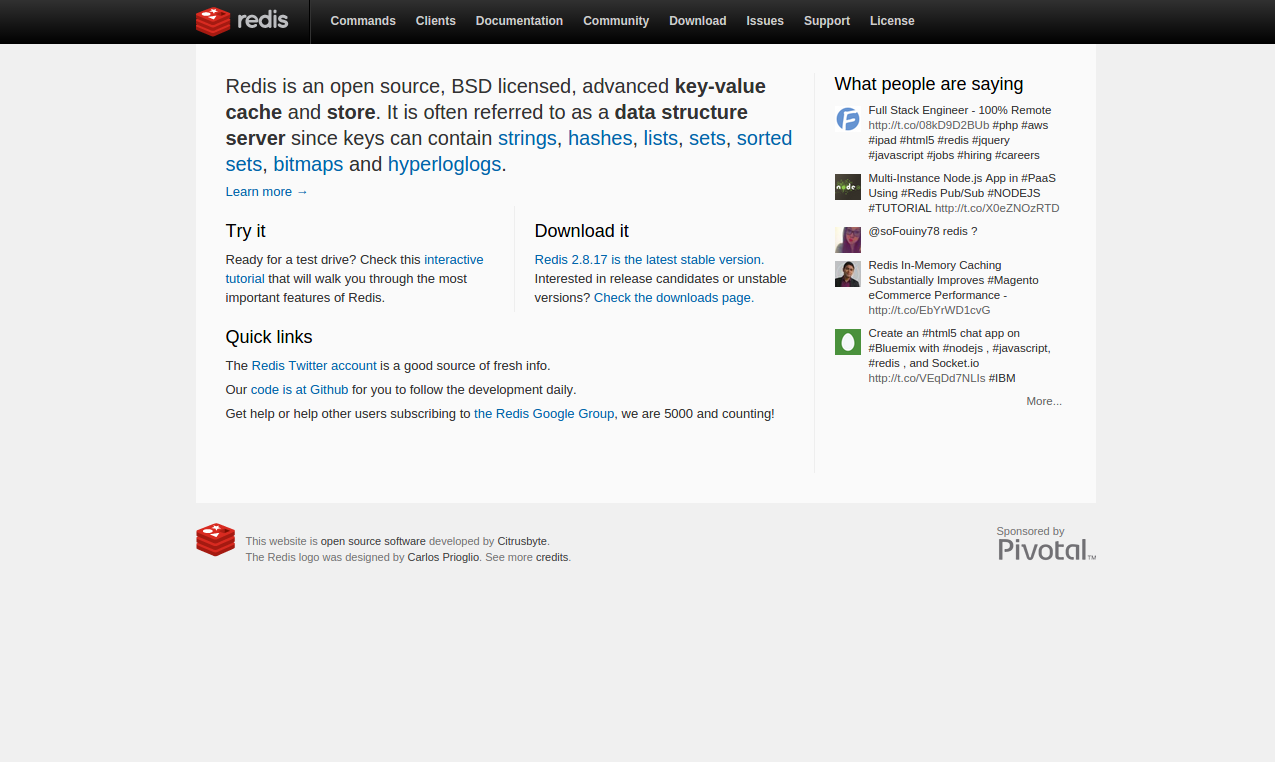1275x762 pixels.
Task: Click More... under What people are saying
Action: [x=1044, y=401]
